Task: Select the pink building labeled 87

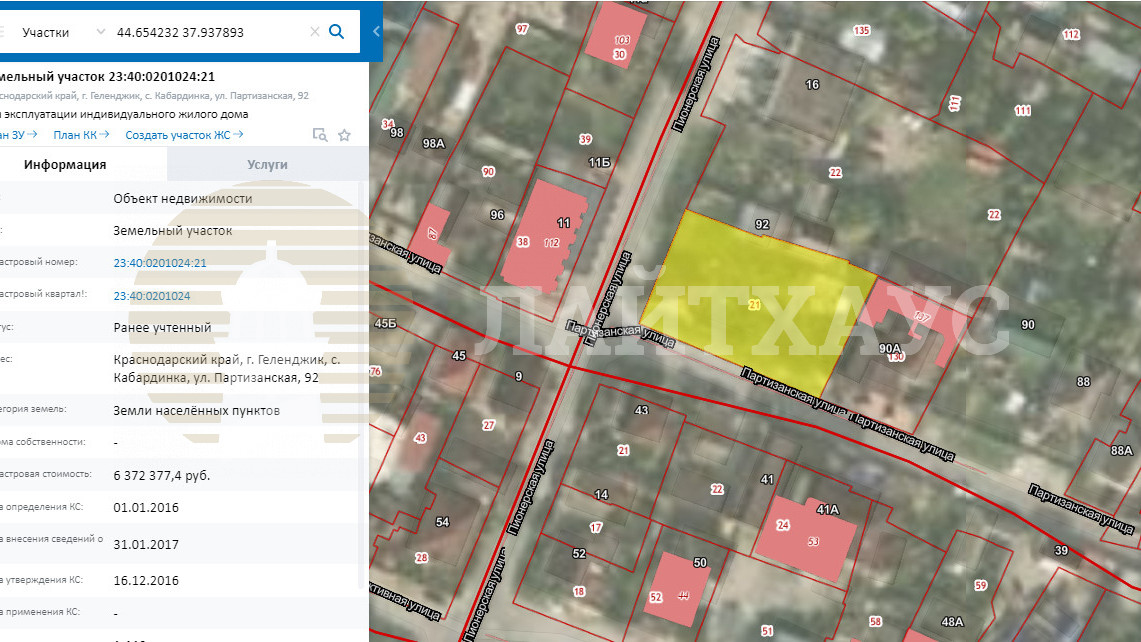Action: [432, 234]
